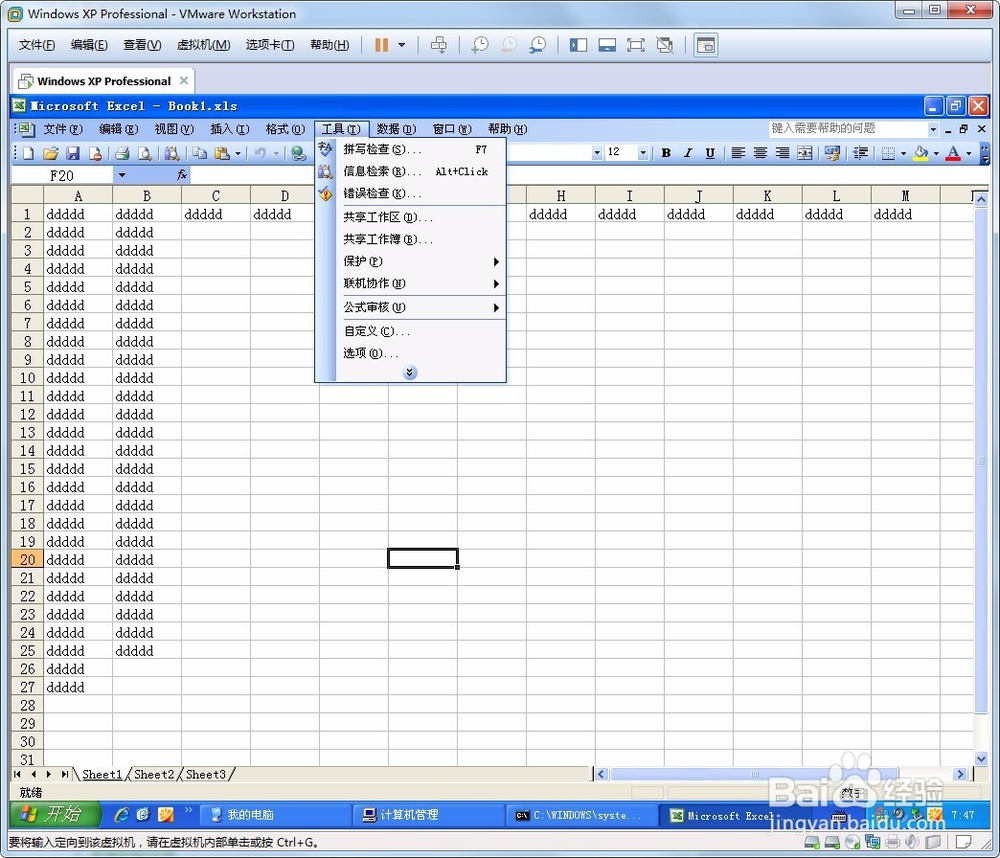Click VMware pause virtual machine button
Viewport: 1000px width, 858px height.
coord(381,45)
